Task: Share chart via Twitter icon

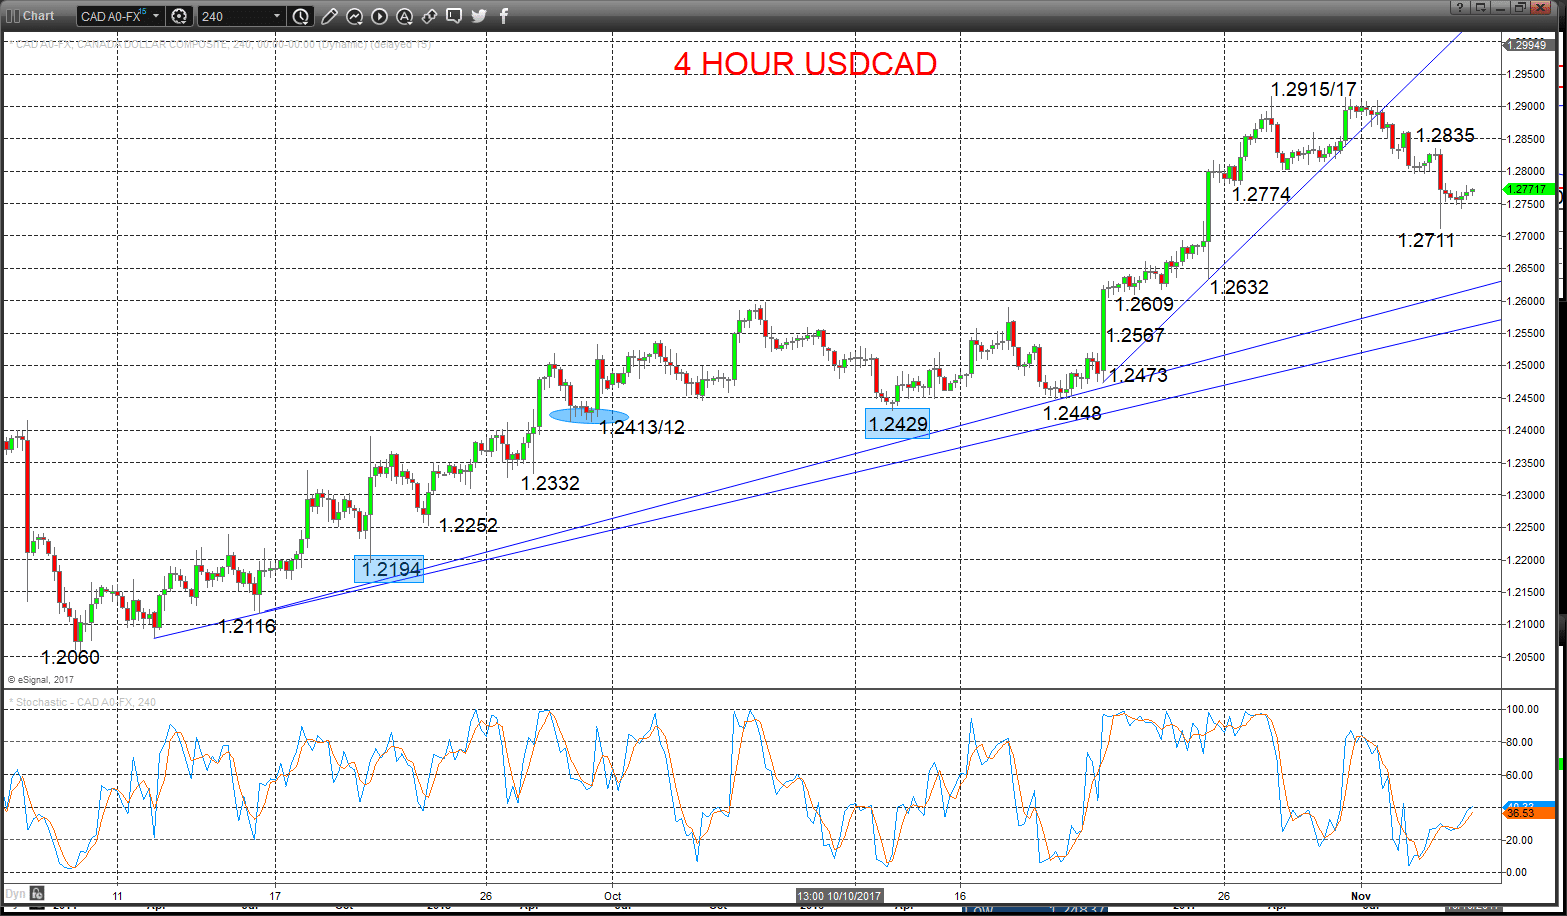Action: pyautogui.click(x=479, y=16)
